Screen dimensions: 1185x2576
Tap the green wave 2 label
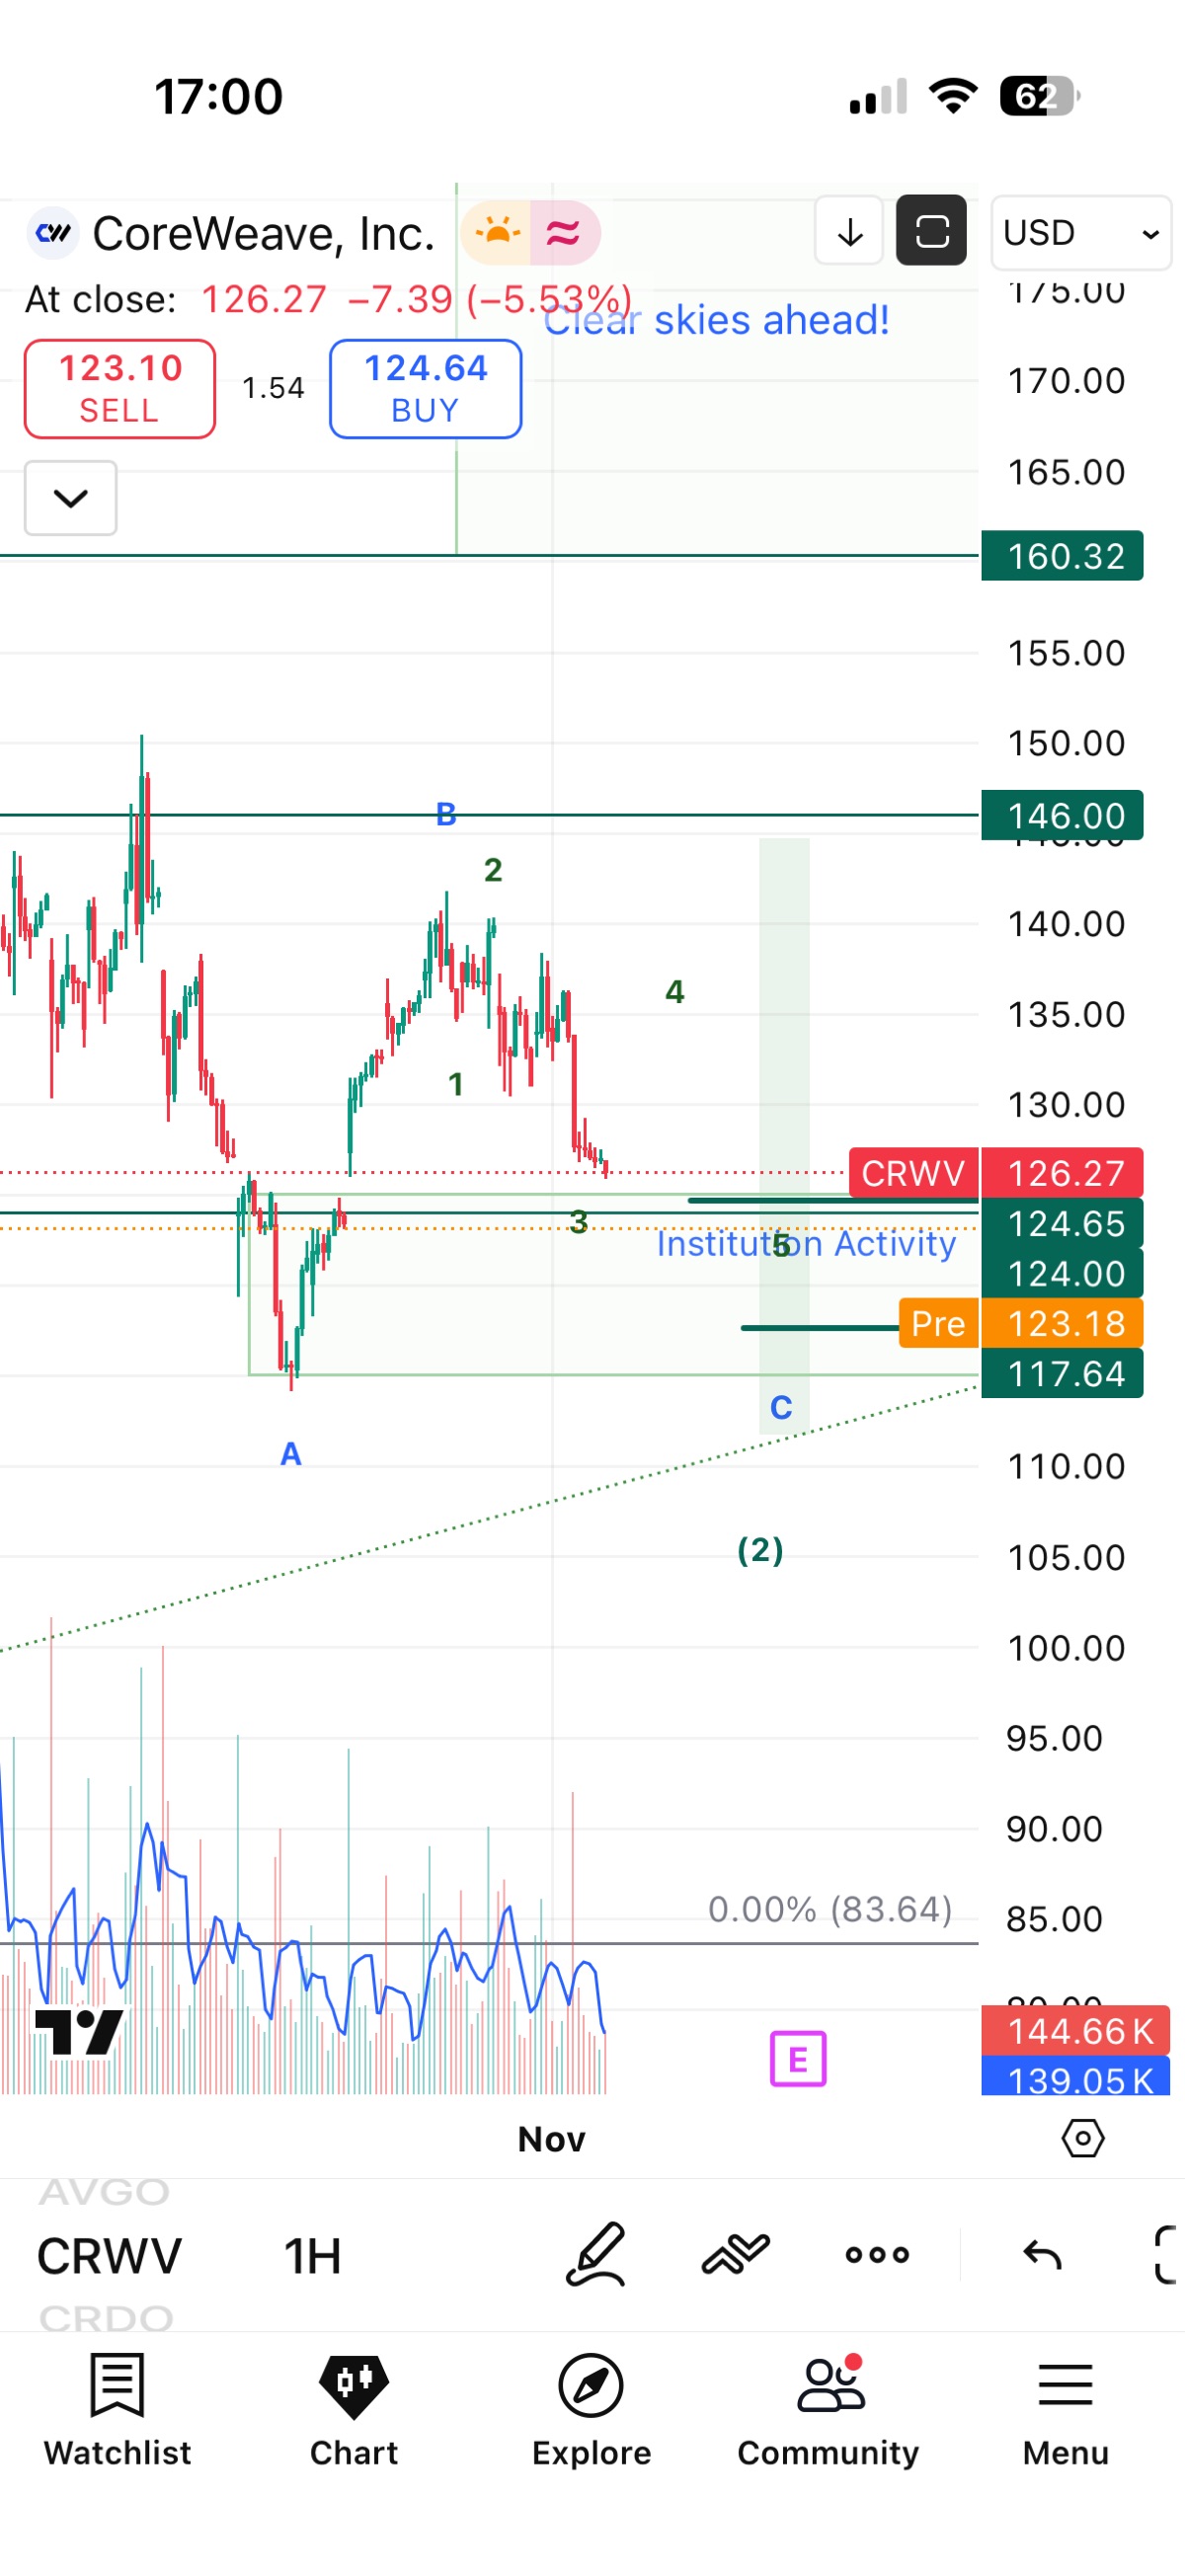pyautogui.click(x=493, y=870)
